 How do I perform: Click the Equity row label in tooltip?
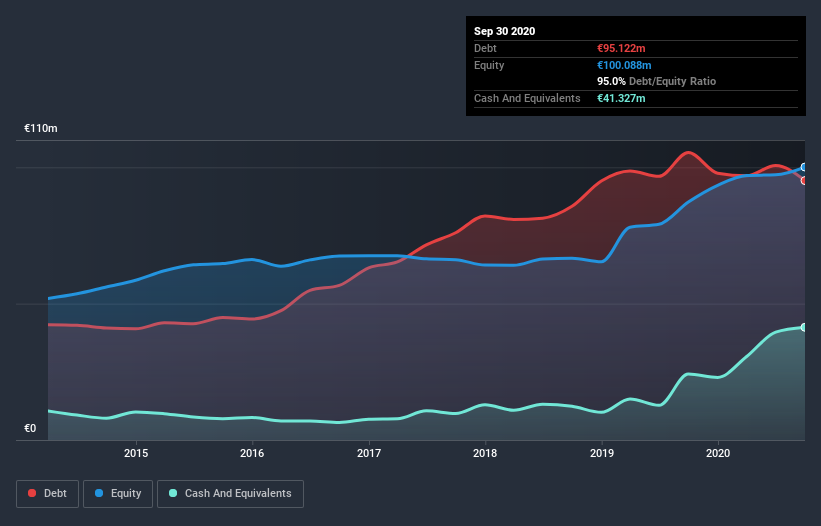click(x=489, y=65)
